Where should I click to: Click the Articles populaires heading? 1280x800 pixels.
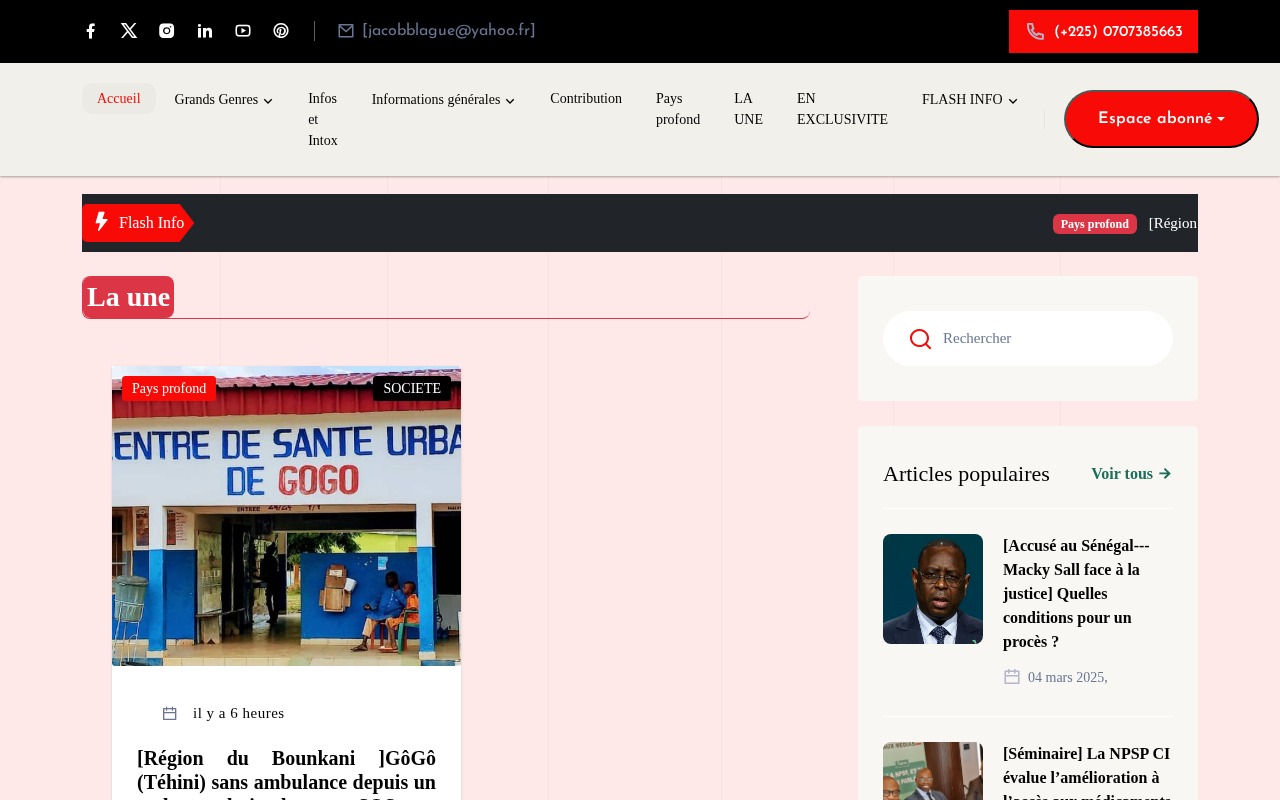tap(966, 474)
